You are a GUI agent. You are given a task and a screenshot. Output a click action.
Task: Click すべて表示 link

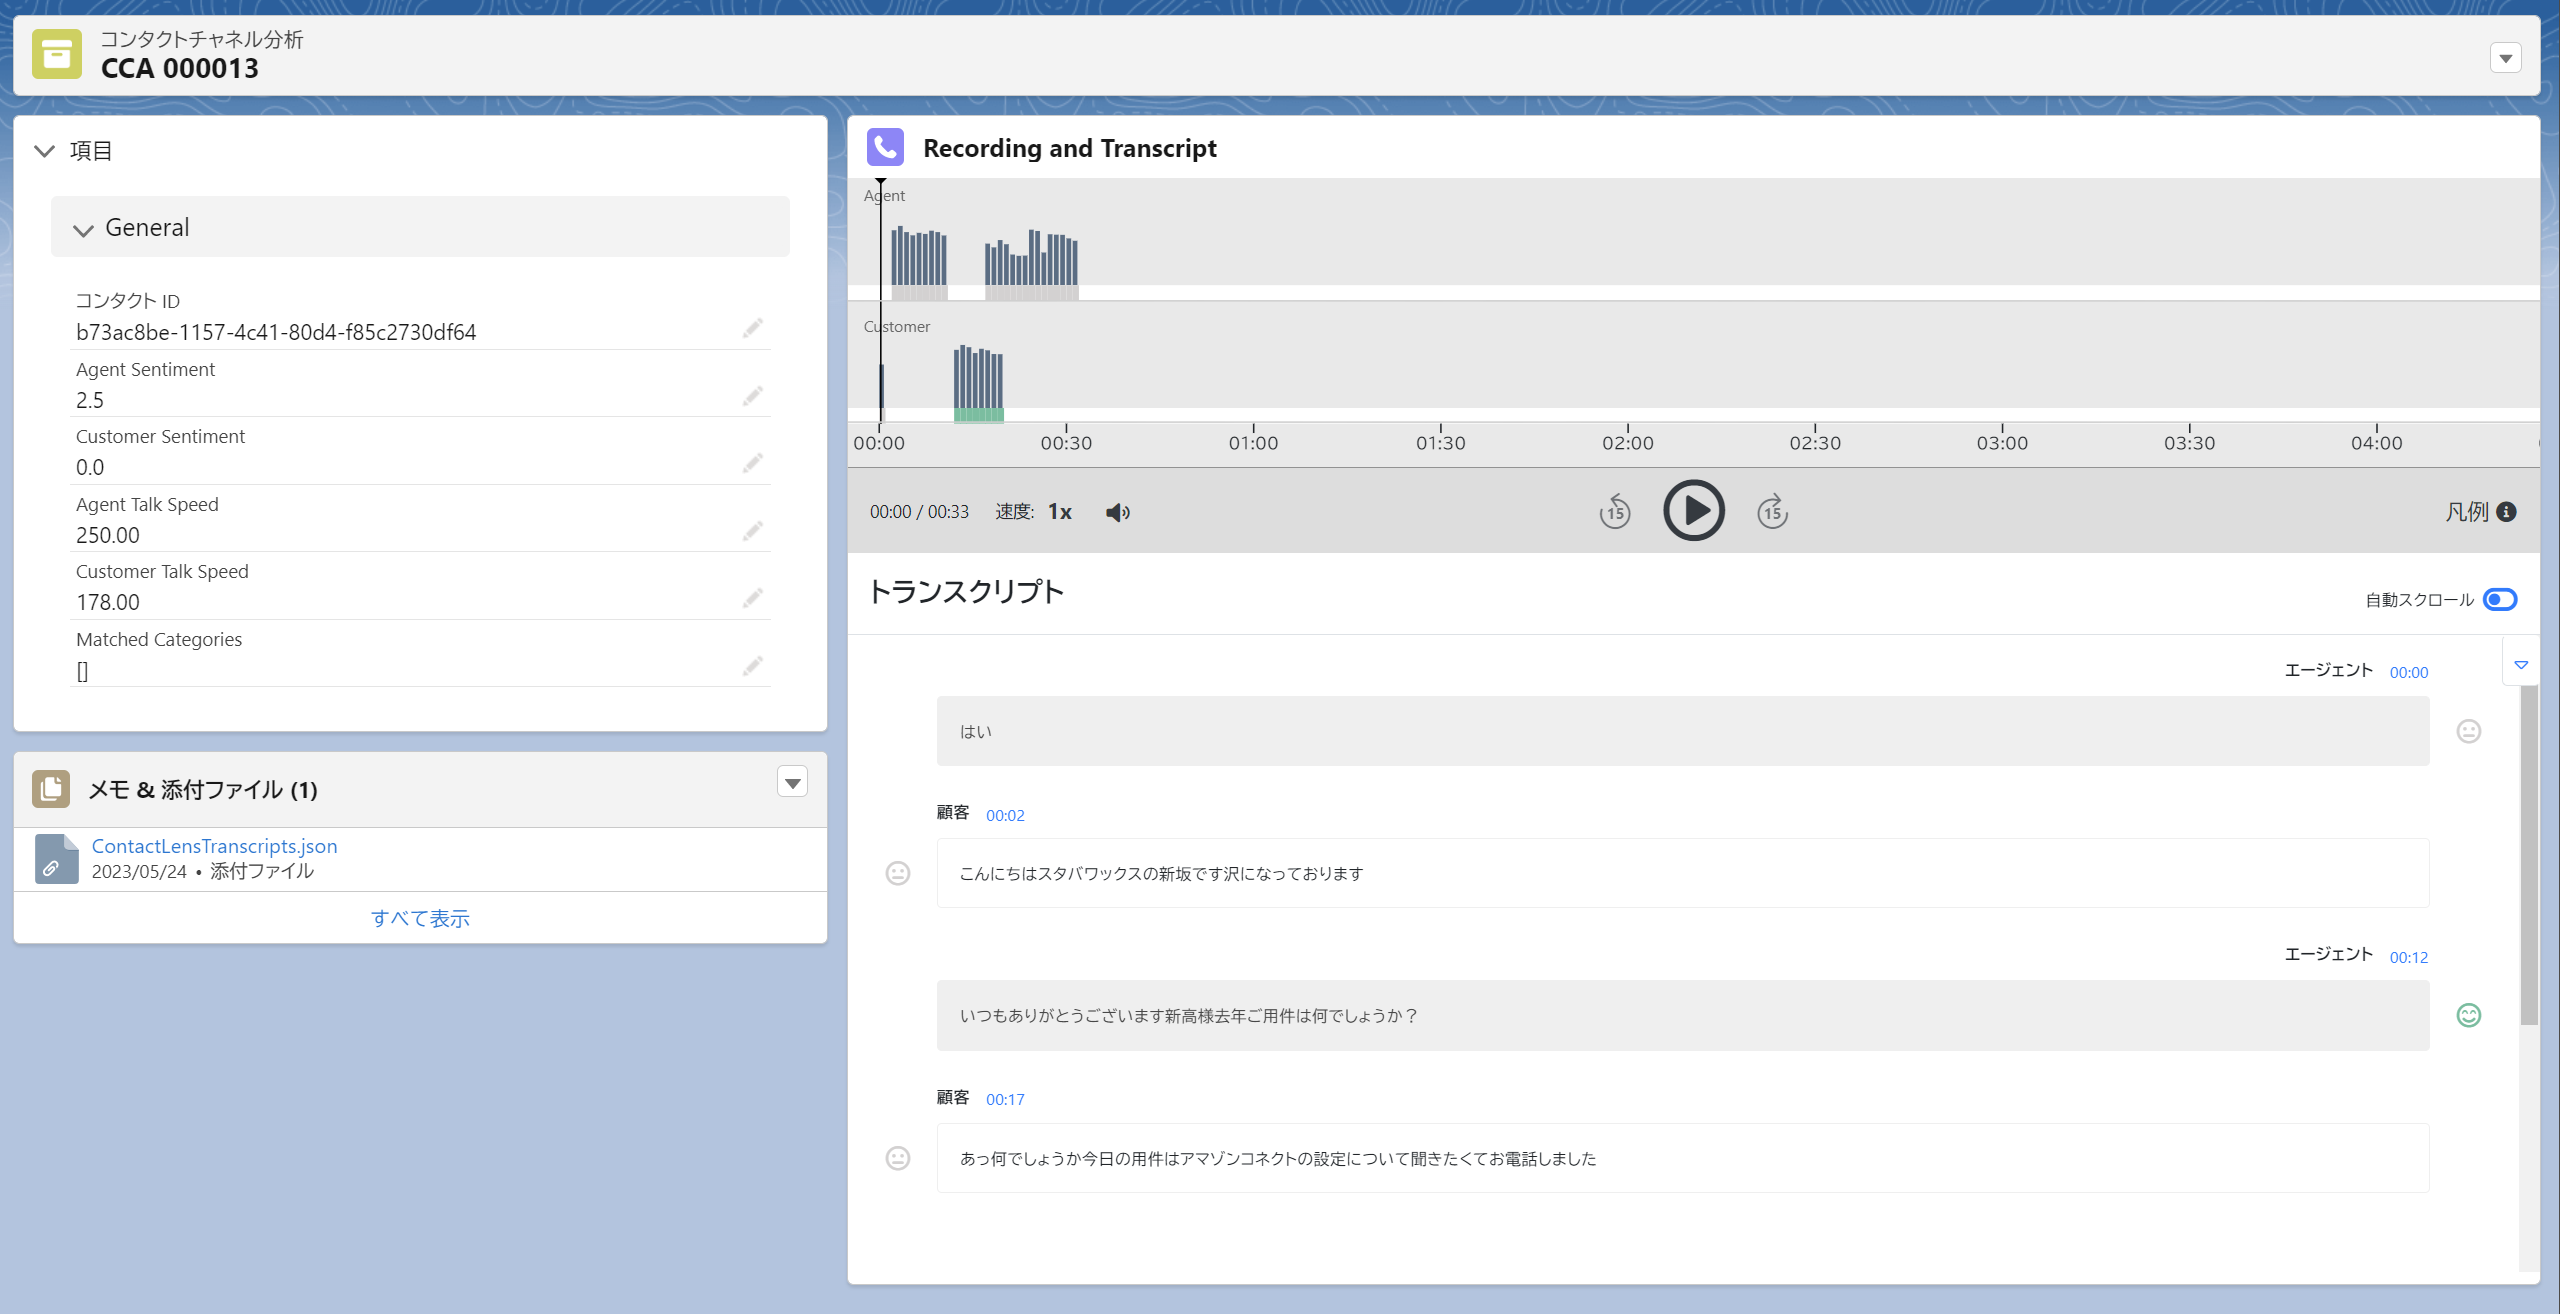(420, 918)
